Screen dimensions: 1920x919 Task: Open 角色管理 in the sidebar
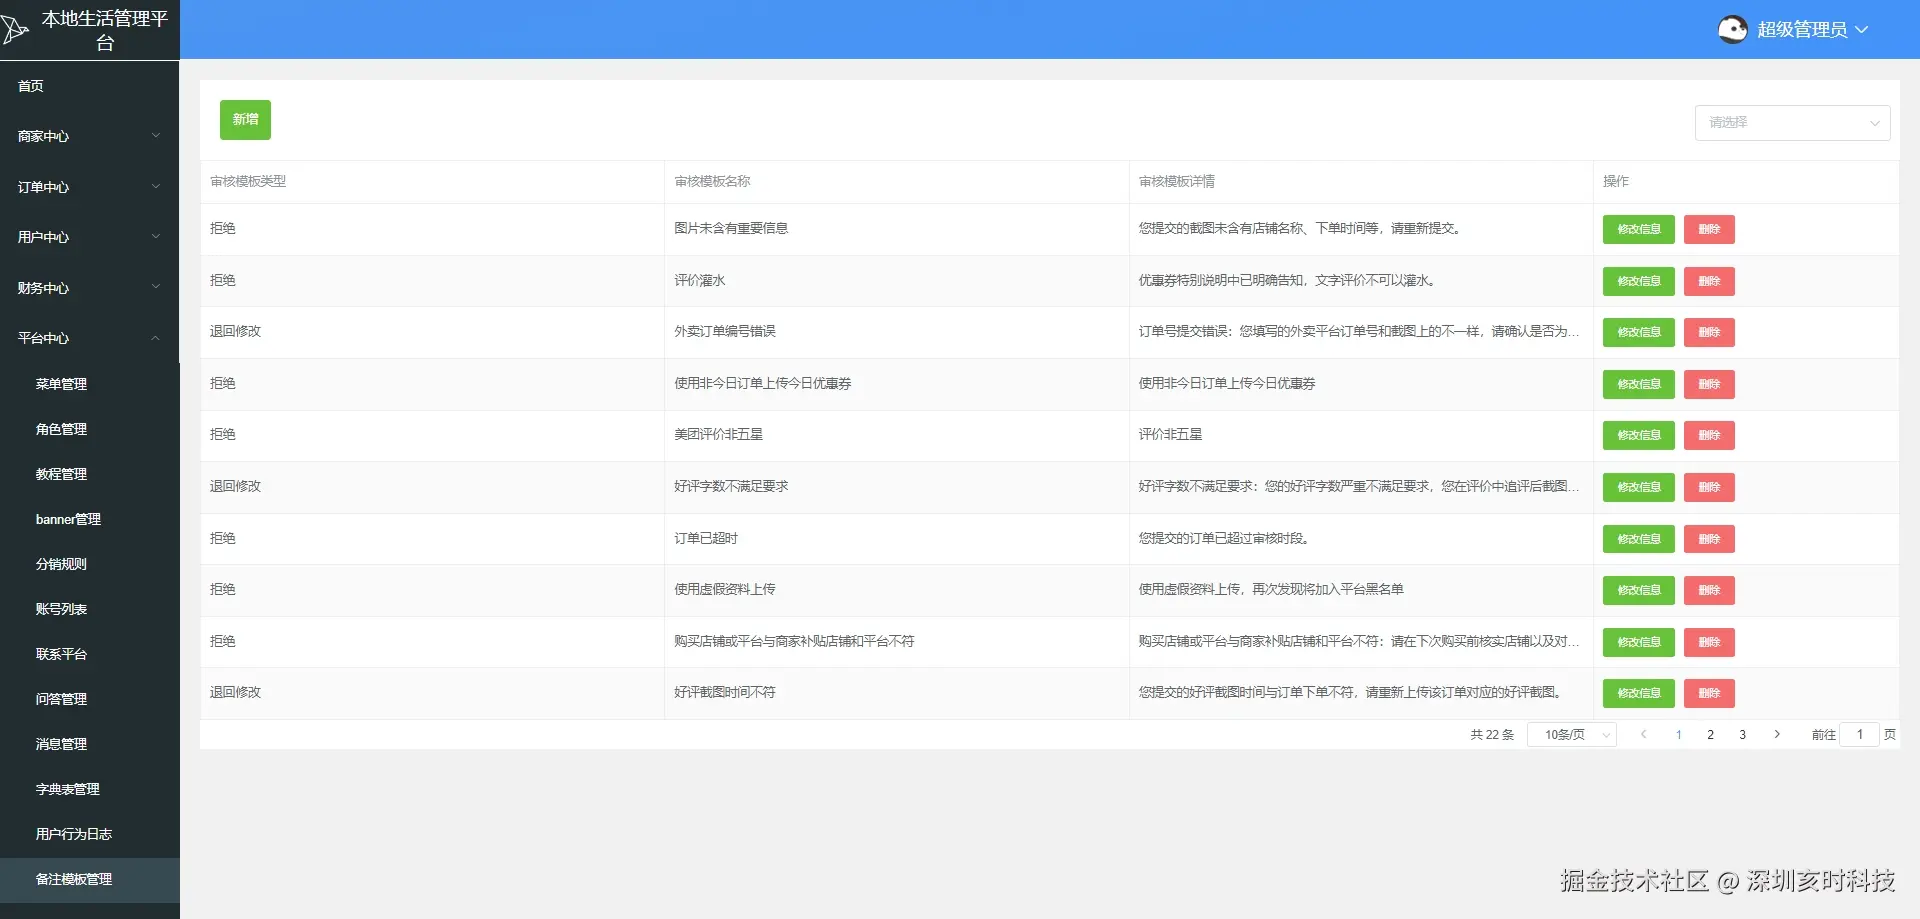click(90, 429)
